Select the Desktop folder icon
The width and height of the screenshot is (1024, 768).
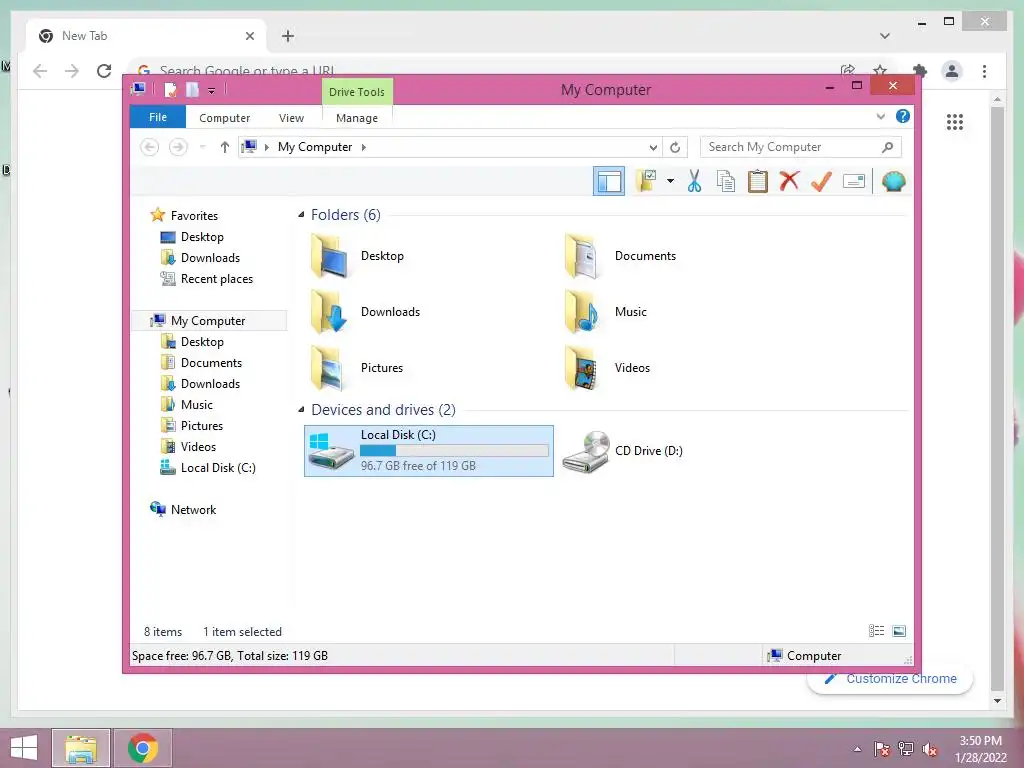tap(329, 256)
